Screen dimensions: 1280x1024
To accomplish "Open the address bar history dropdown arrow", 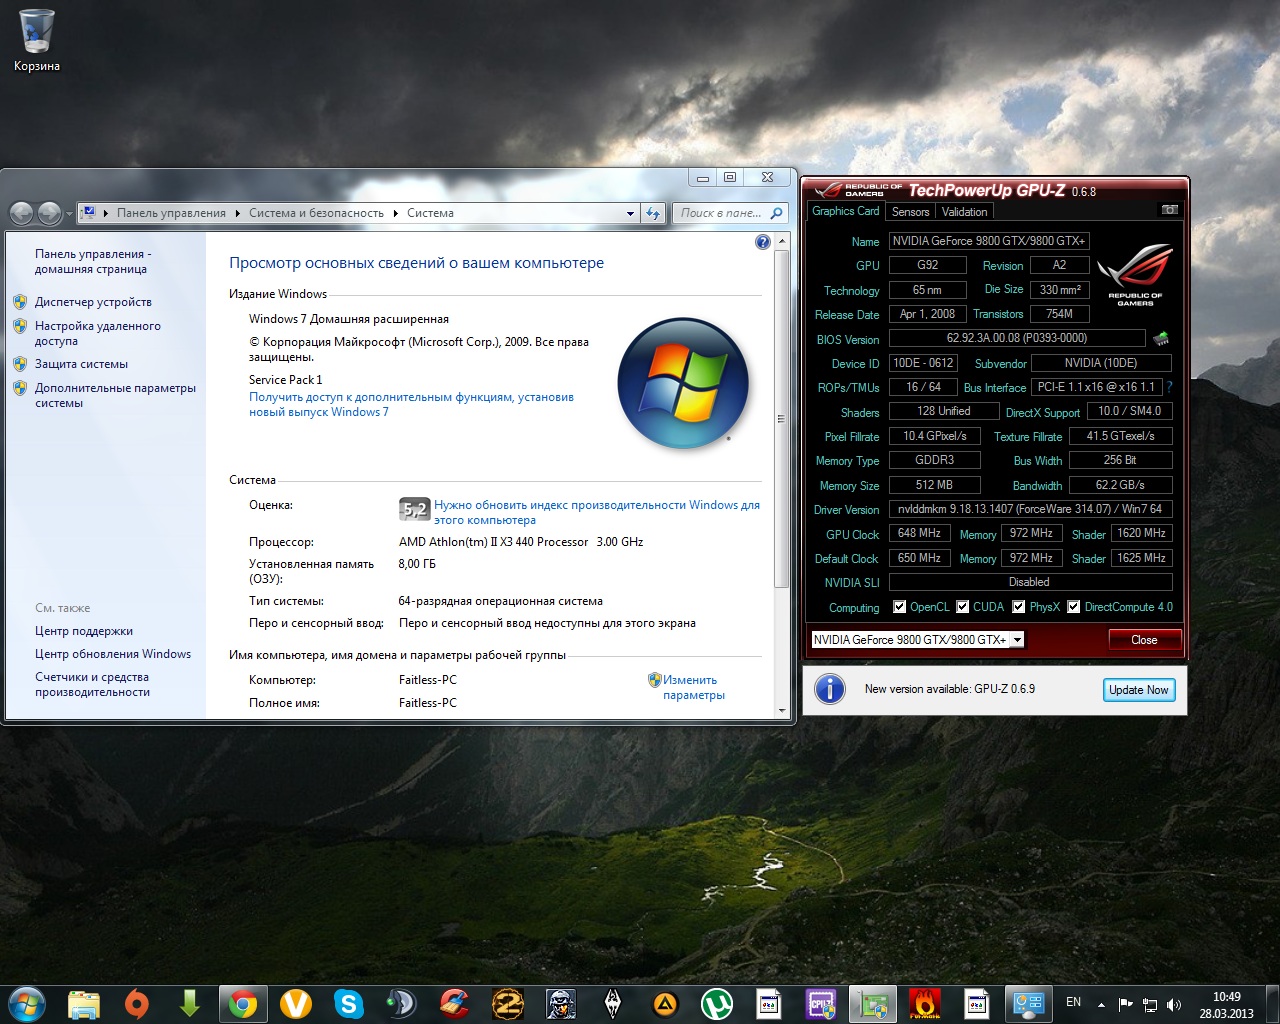I will [630, 213].
